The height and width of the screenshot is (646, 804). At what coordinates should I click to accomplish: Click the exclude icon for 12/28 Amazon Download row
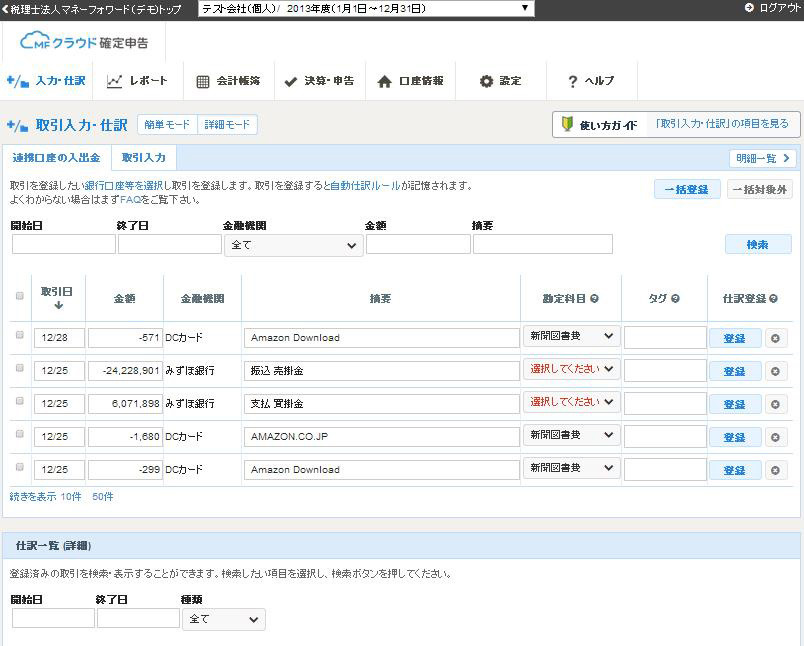click(775, 338)
